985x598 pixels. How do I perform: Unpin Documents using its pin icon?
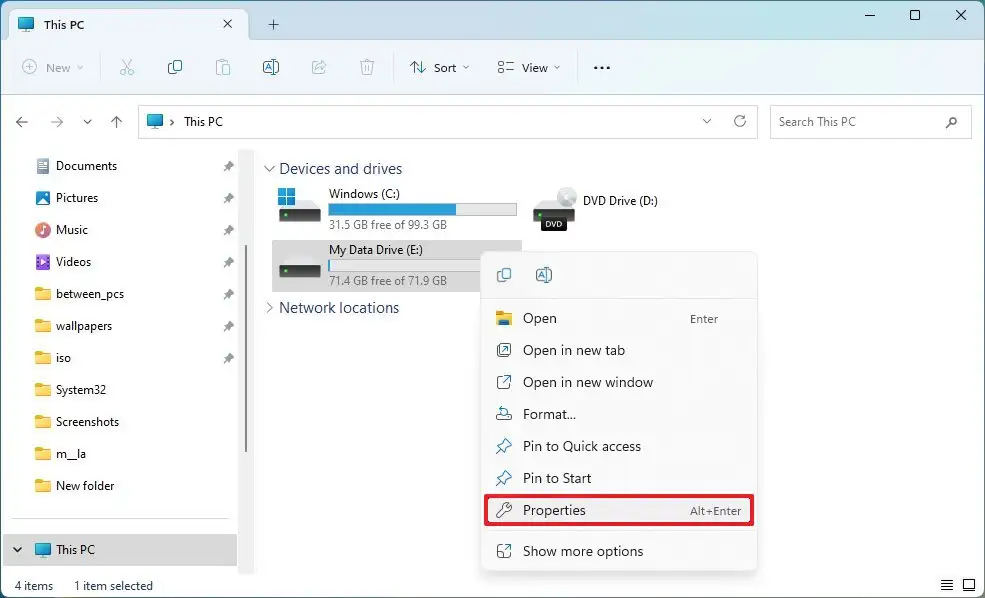(228, 165)
